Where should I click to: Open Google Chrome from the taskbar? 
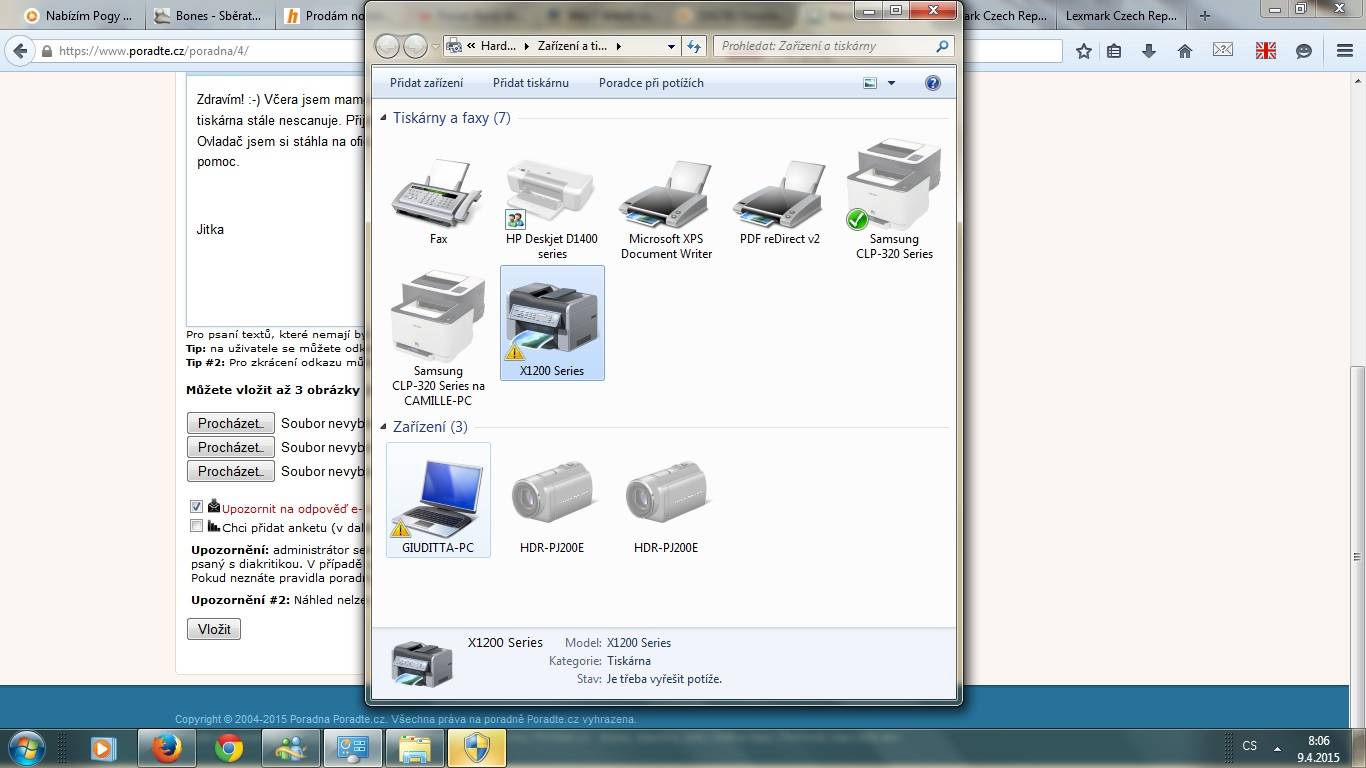tap(229, 748)
